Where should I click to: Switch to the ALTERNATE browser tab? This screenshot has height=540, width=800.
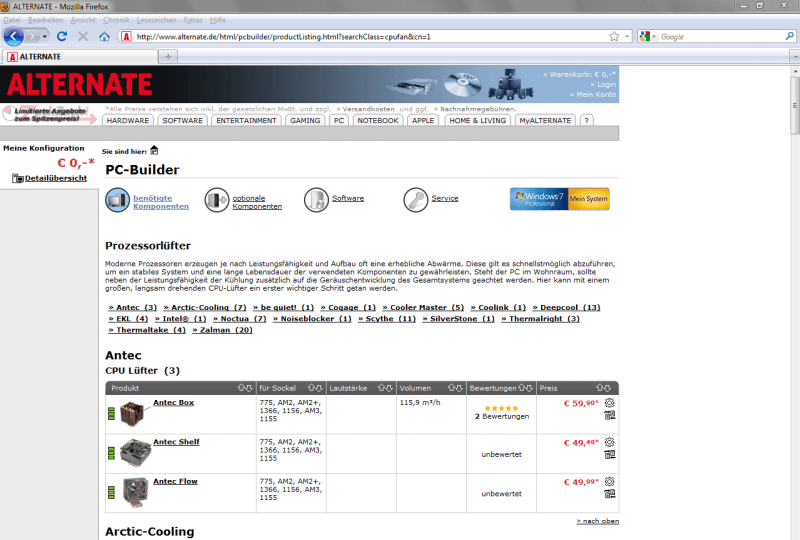[79, 57]
